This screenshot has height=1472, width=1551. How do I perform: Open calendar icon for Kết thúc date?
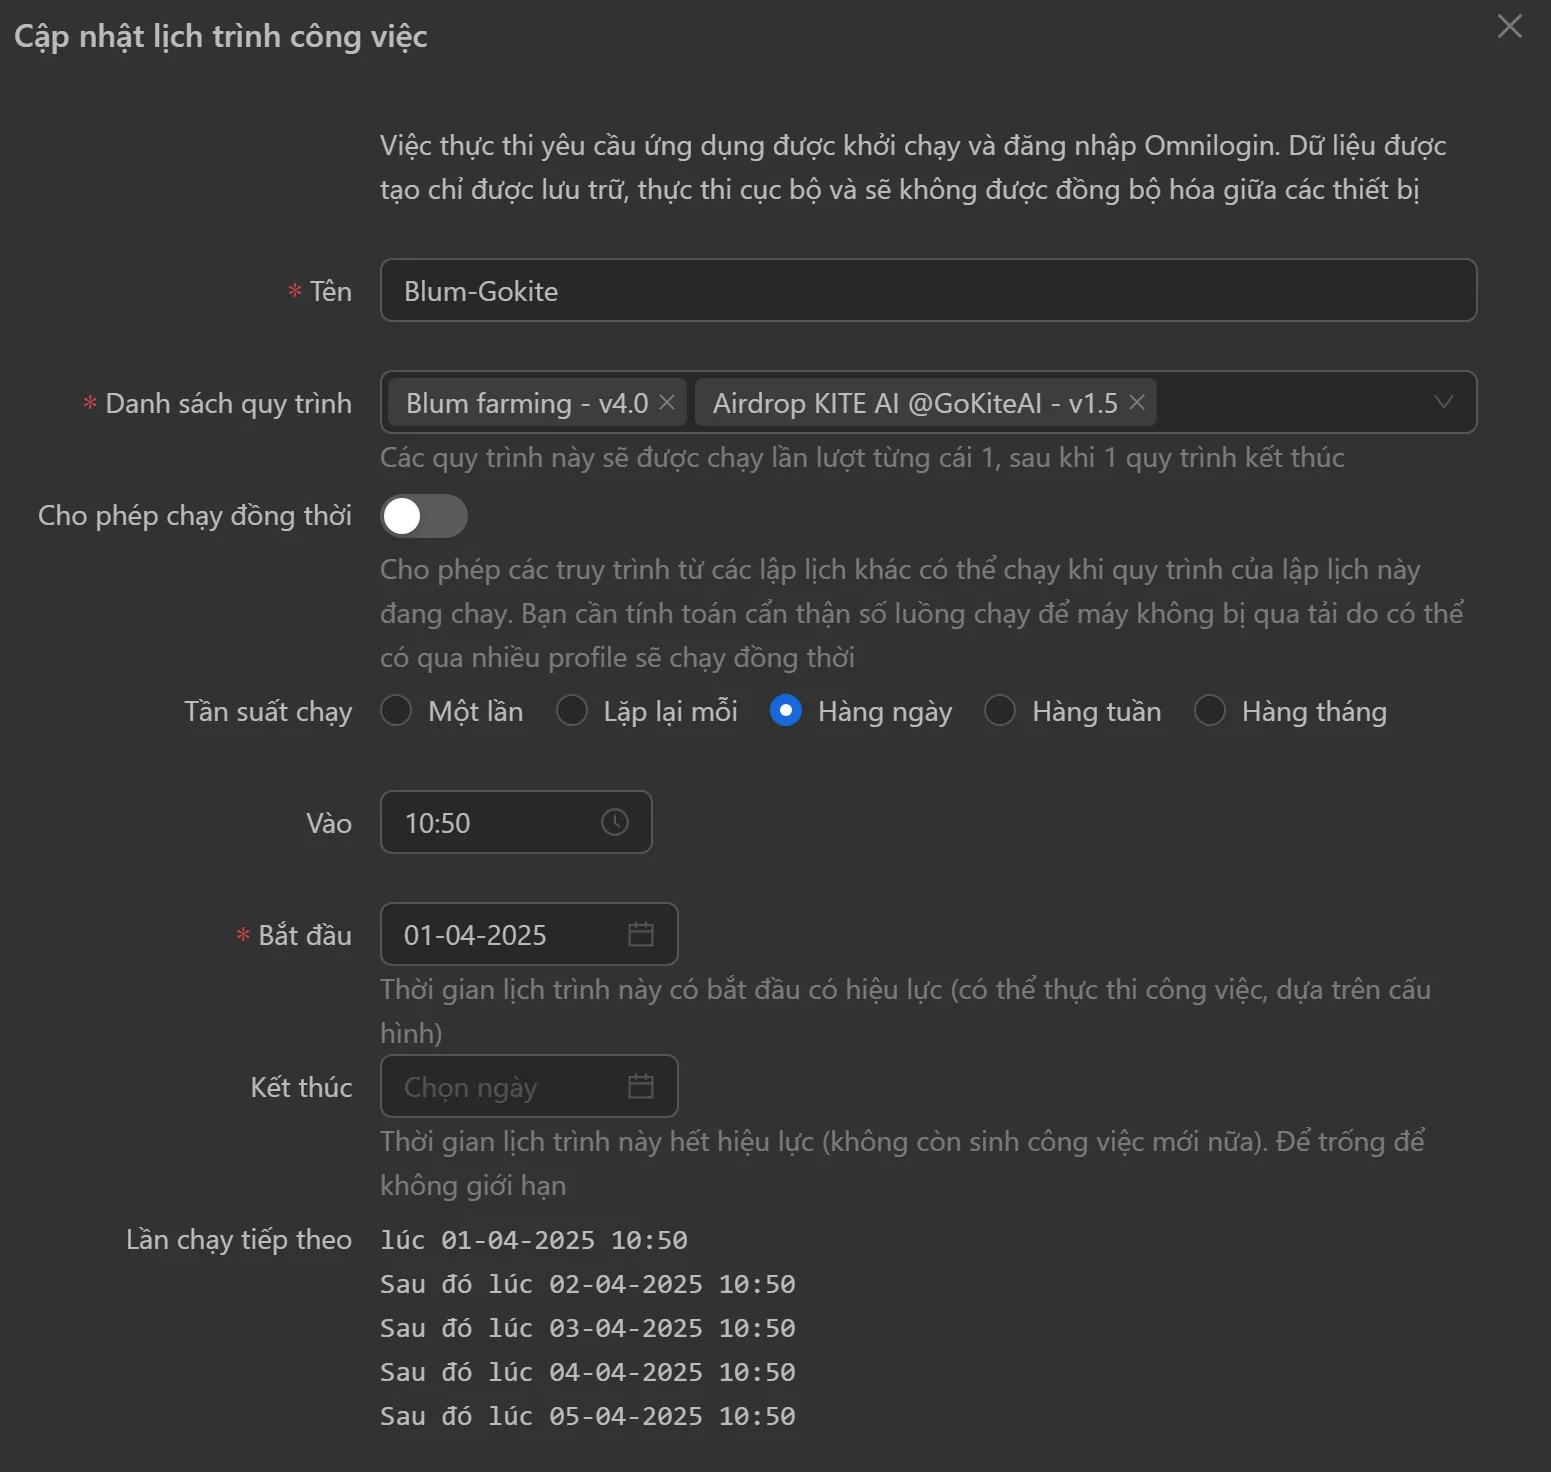[640, 1086]
